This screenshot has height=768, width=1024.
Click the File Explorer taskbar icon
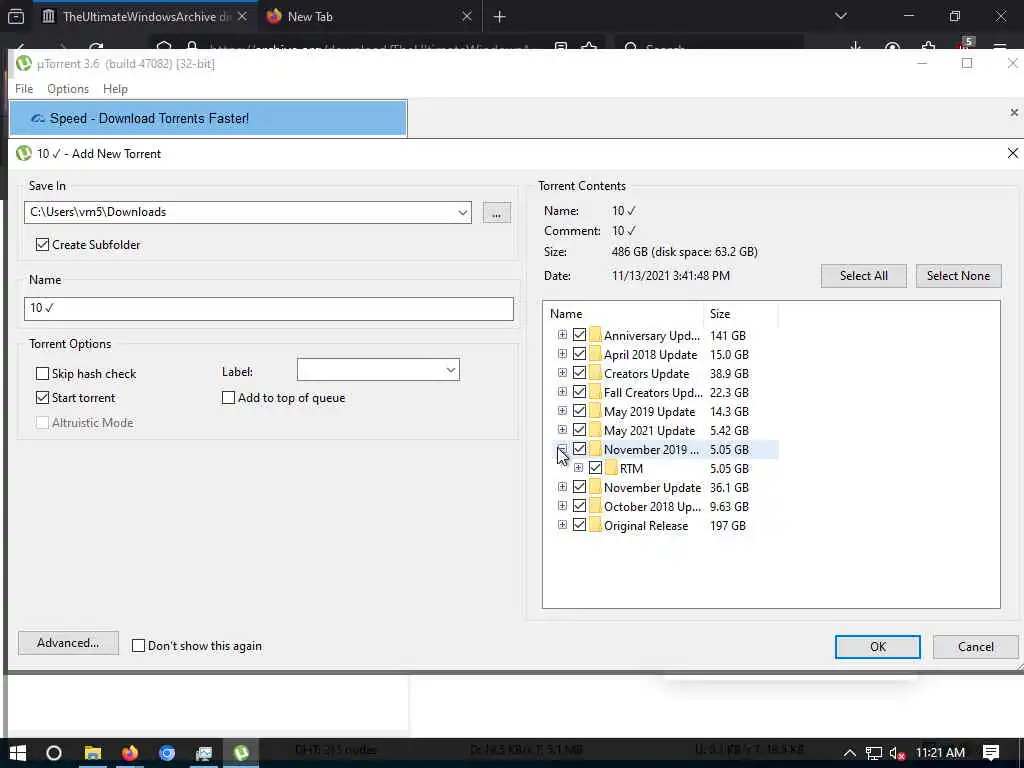93,753
